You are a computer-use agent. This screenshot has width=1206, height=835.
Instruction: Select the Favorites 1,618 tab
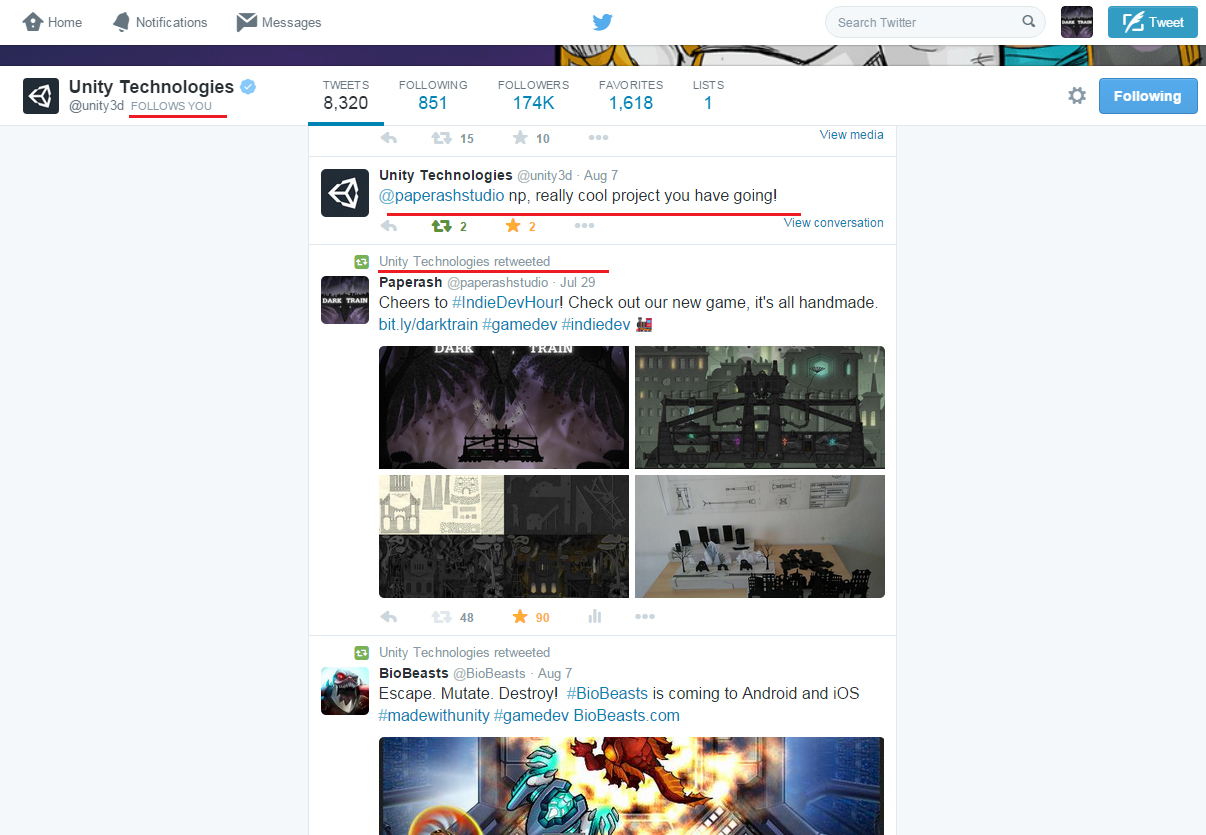click(631, 95)
